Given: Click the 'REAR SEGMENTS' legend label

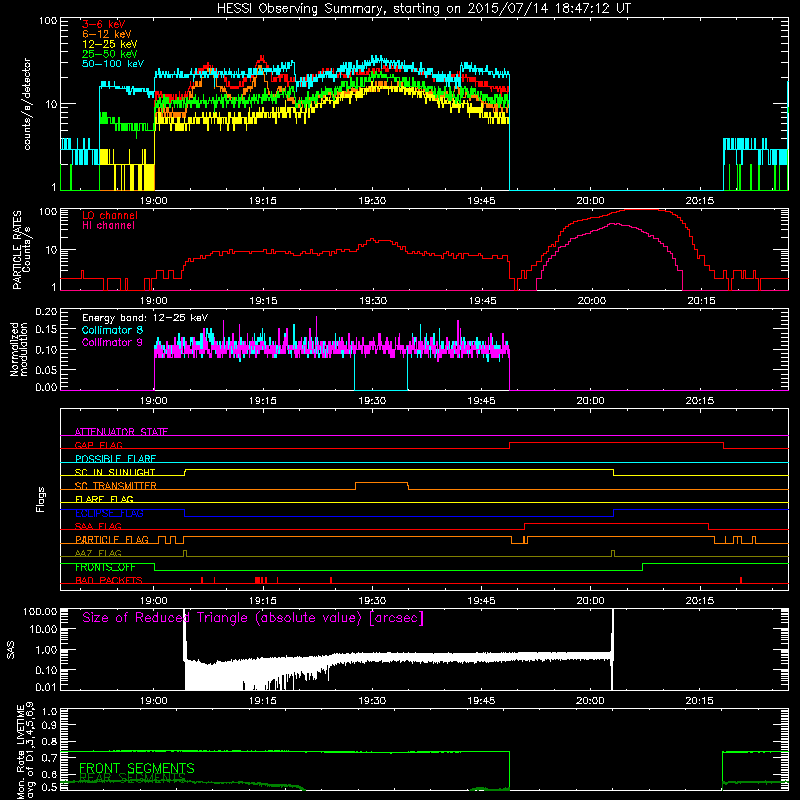Looking at the screenshot, I should coord(133,778).
